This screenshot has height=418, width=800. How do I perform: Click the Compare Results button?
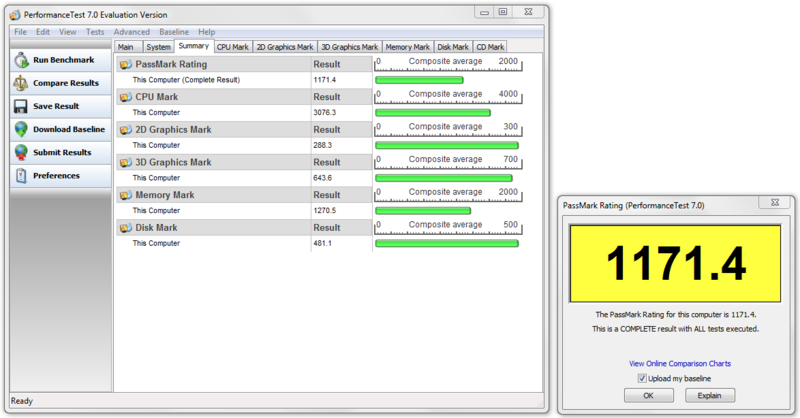[x=61, y=83]
